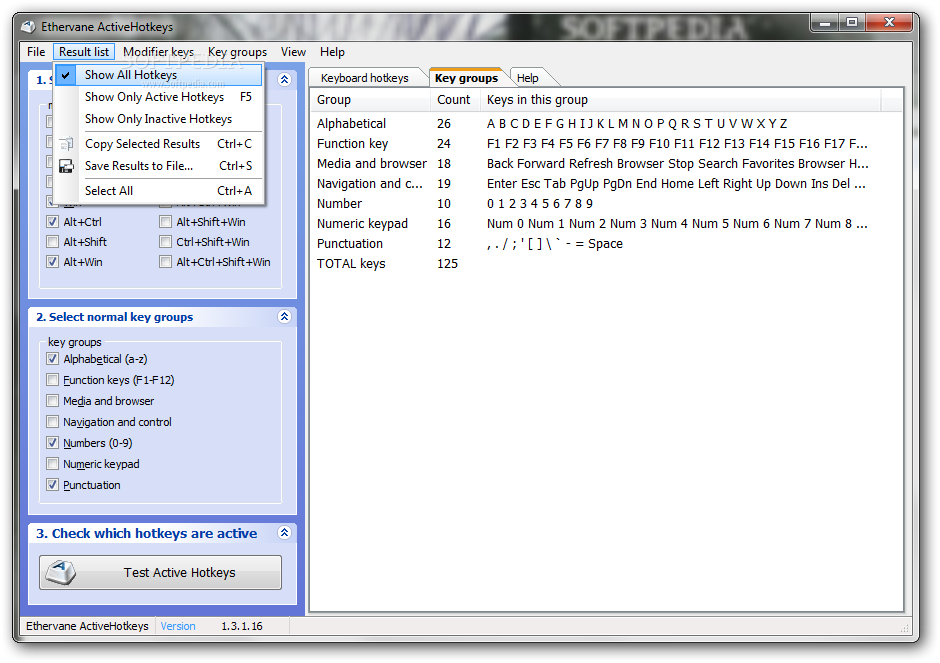Image resolution: width=940 pixels, height=663 pixels.
Task: Uncheck the Alt+Win modifier checkbox
Action: (x=53, y=262)
